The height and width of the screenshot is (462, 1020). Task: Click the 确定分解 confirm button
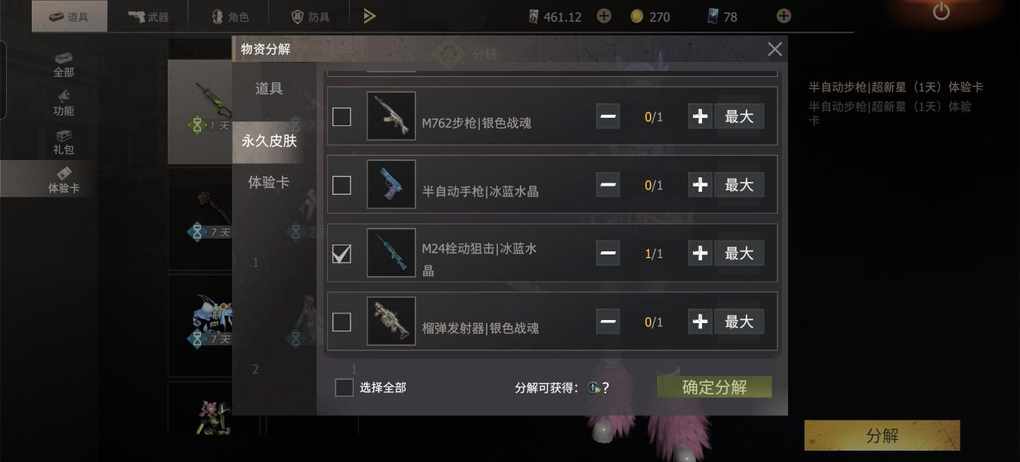[714, 387]
